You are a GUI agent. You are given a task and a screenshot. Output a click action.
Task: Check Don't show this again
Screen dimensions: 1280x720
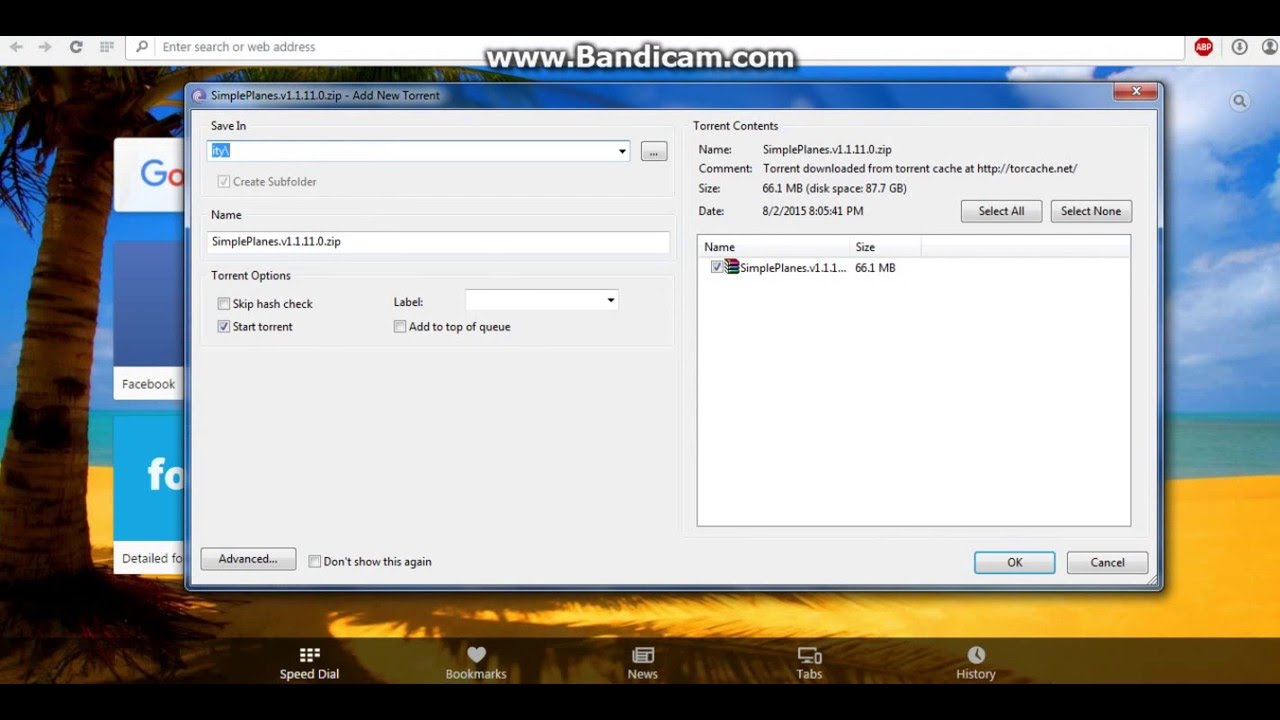pyautogui.click(x=314, y=562)
